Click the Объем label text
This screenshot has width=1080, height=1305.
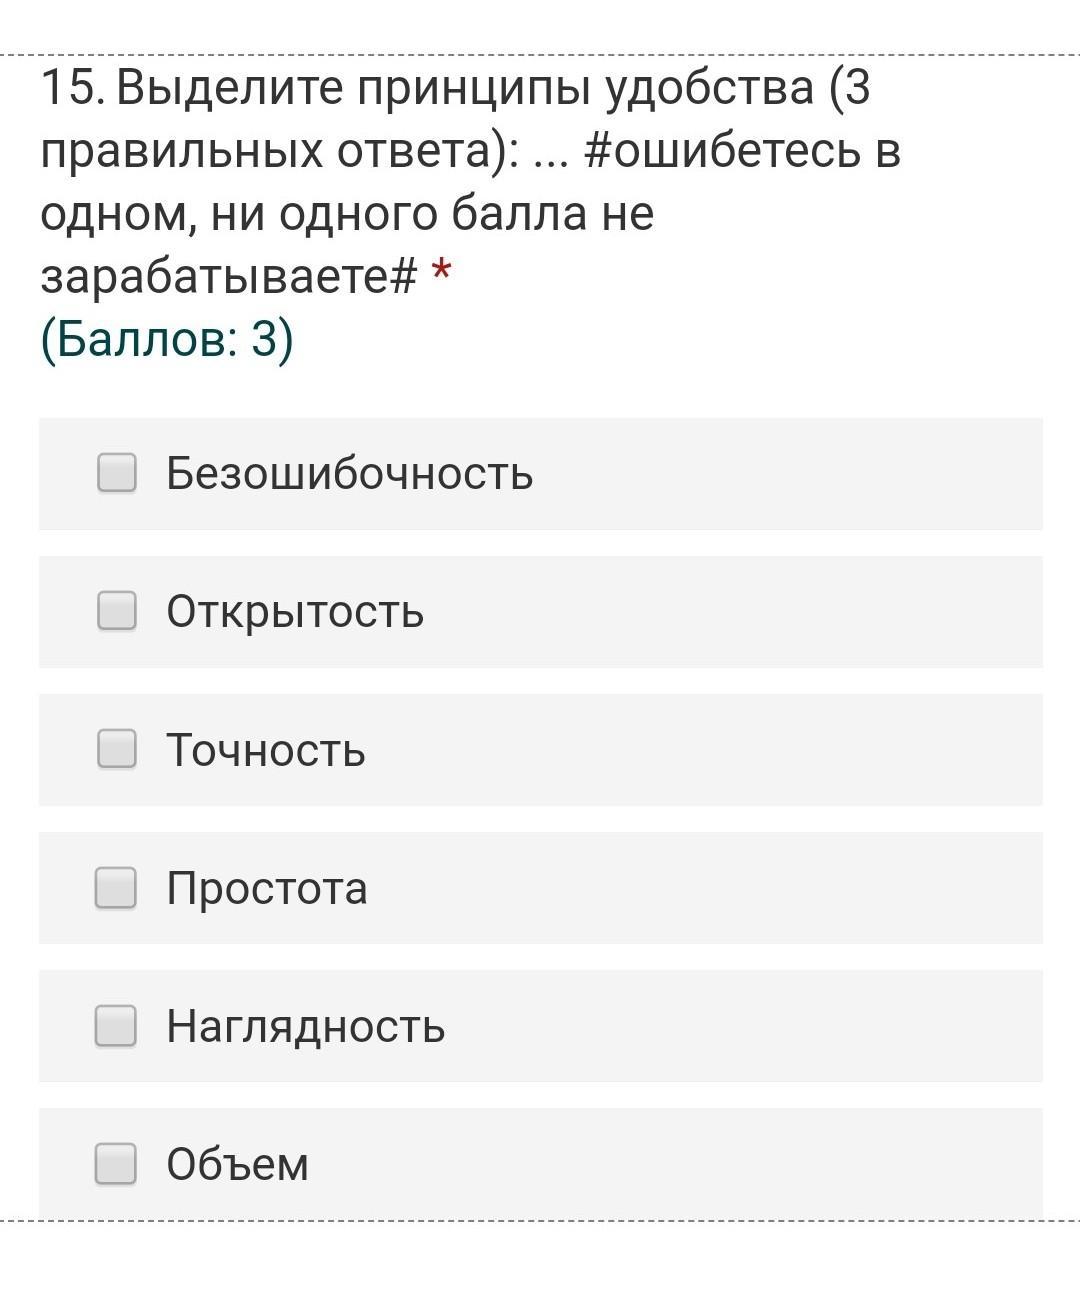[237, 1164]
